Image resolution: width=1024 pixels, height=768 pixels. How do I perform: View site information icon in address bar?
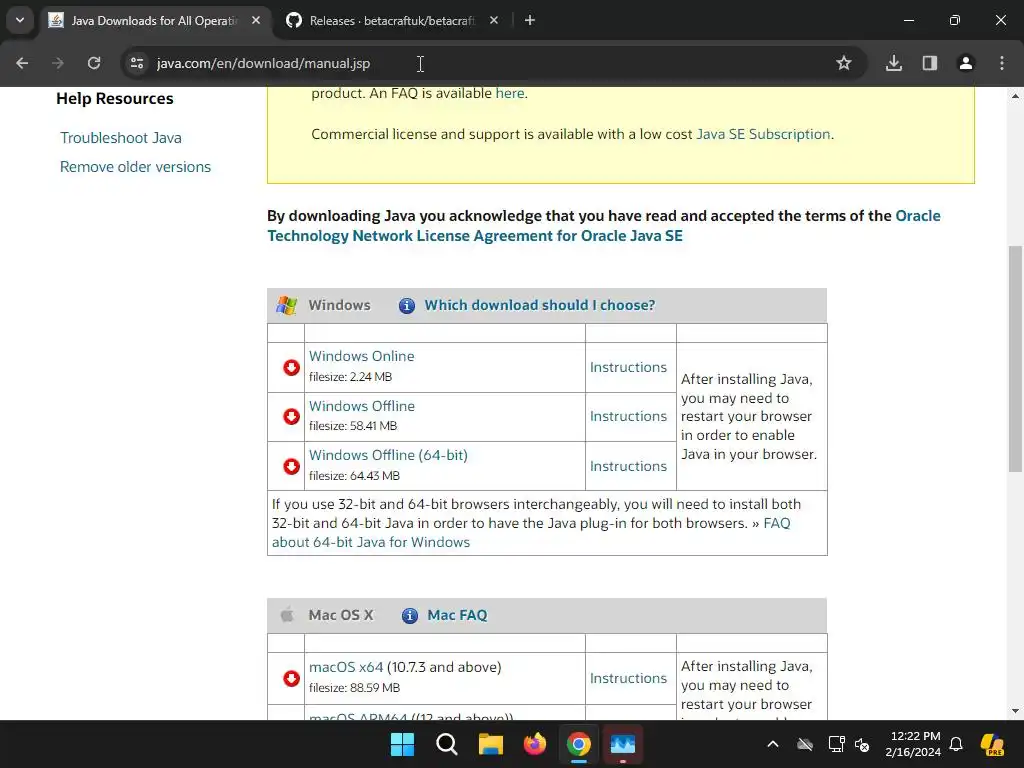click(136, 63)
